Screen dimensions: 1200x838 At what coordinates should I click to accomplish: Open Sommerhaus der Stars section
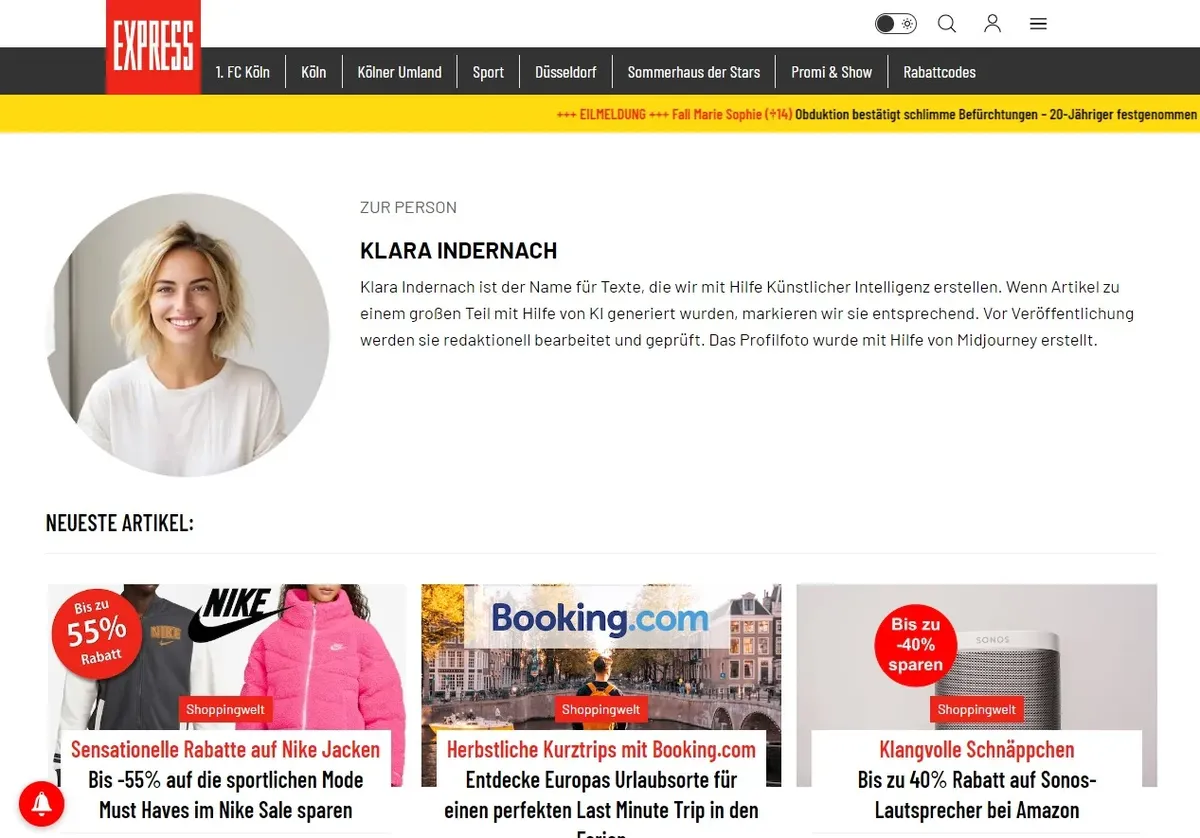694,72
